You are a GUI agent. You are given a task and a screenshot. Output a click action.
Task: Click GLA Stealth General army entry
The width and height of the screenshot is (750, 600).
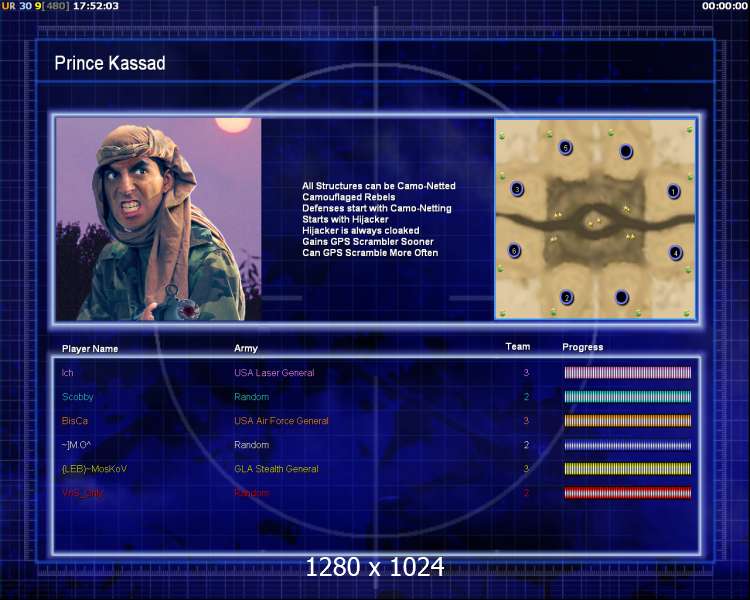pyautogui.click(x=276, y=469)
